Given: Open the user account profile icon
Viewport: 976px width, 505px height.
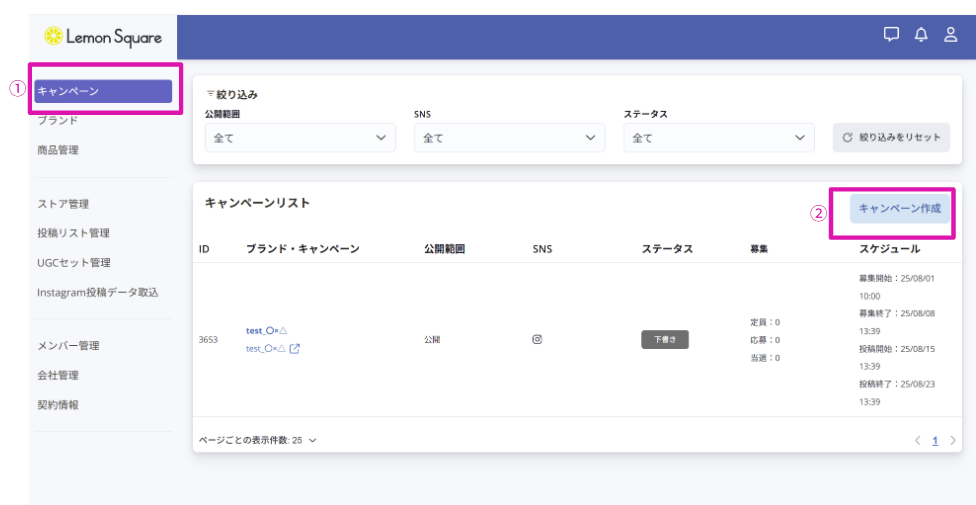Looking at the screenshot, I should tap(950, 35).
